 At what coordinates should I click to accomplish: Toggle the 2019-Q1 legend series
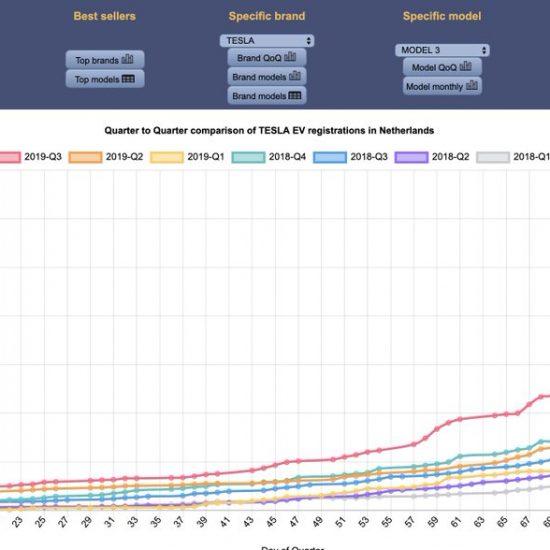[x=187, y=157]
